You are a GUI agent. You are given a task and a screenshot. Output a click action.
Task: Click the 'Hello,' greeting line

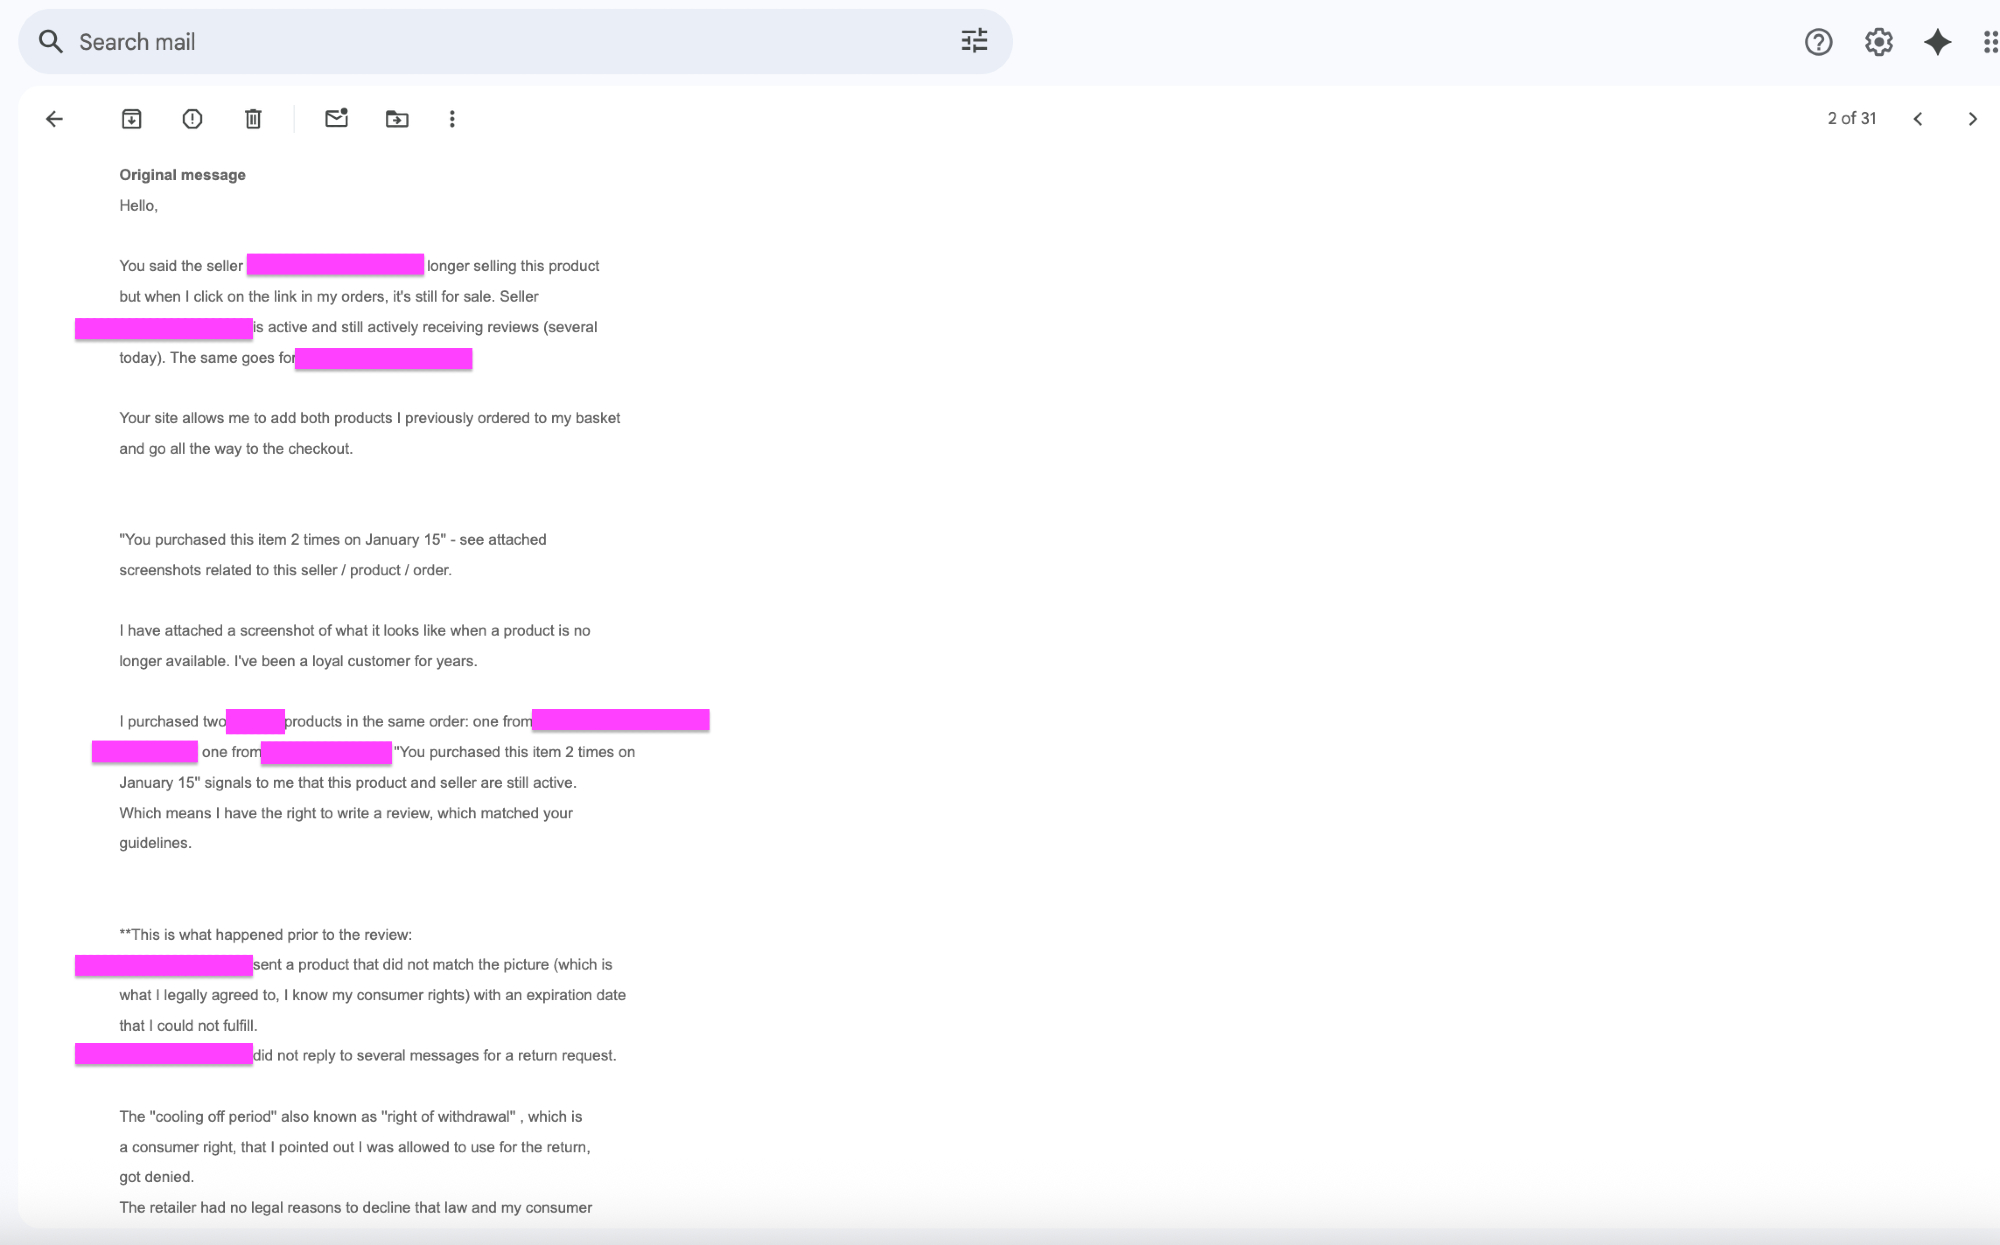coord(138,206)
